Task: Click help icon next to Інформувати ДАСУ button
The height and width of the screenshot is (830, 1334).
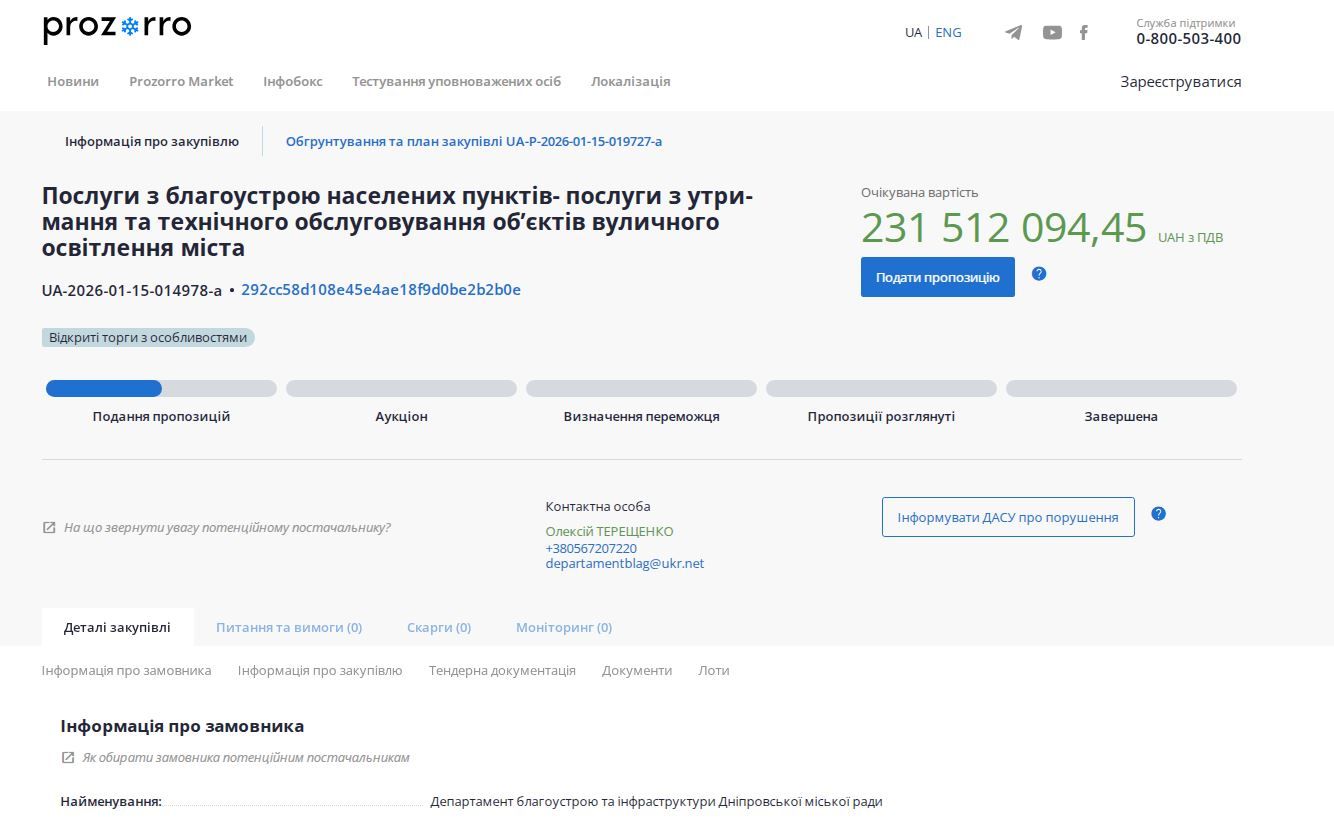Action: click(1159, 513)
